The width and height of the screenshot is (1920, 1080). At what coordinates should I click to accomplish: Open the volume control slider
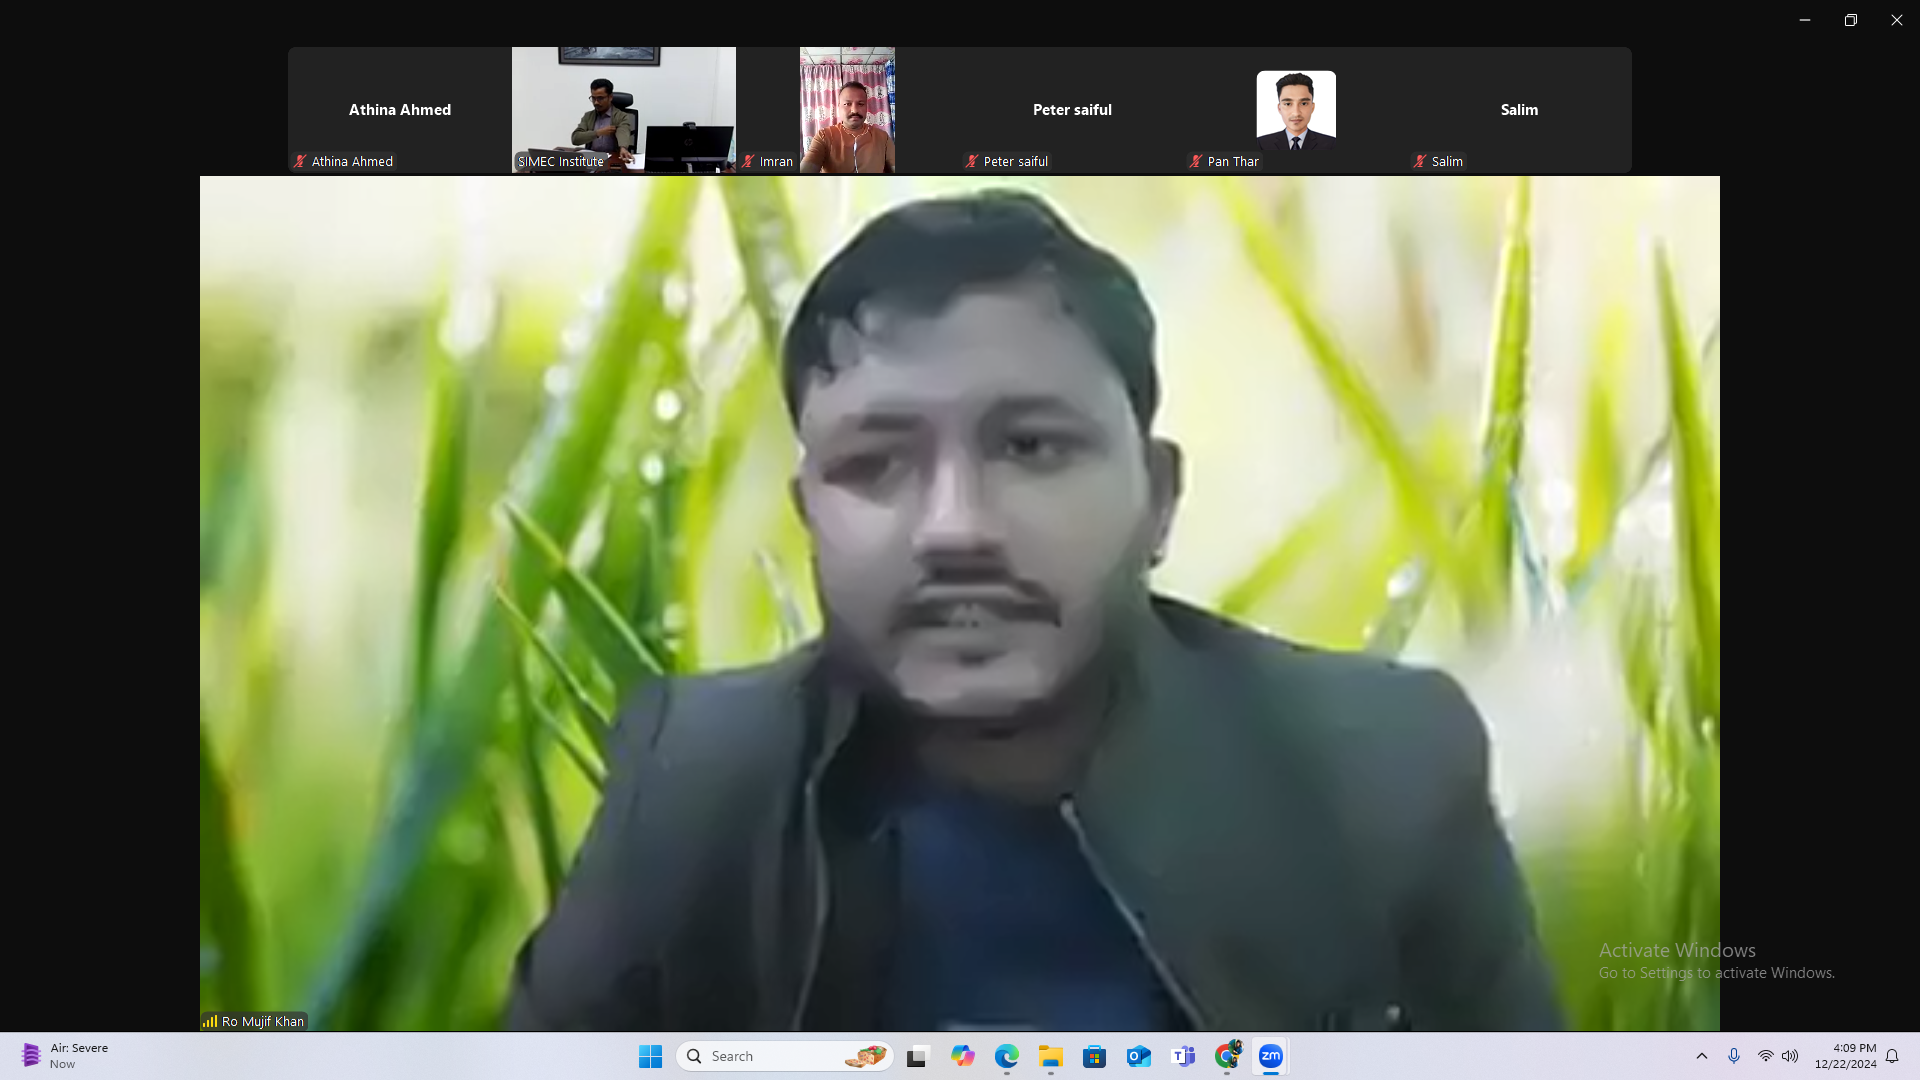click(x=1789, y=1055)
